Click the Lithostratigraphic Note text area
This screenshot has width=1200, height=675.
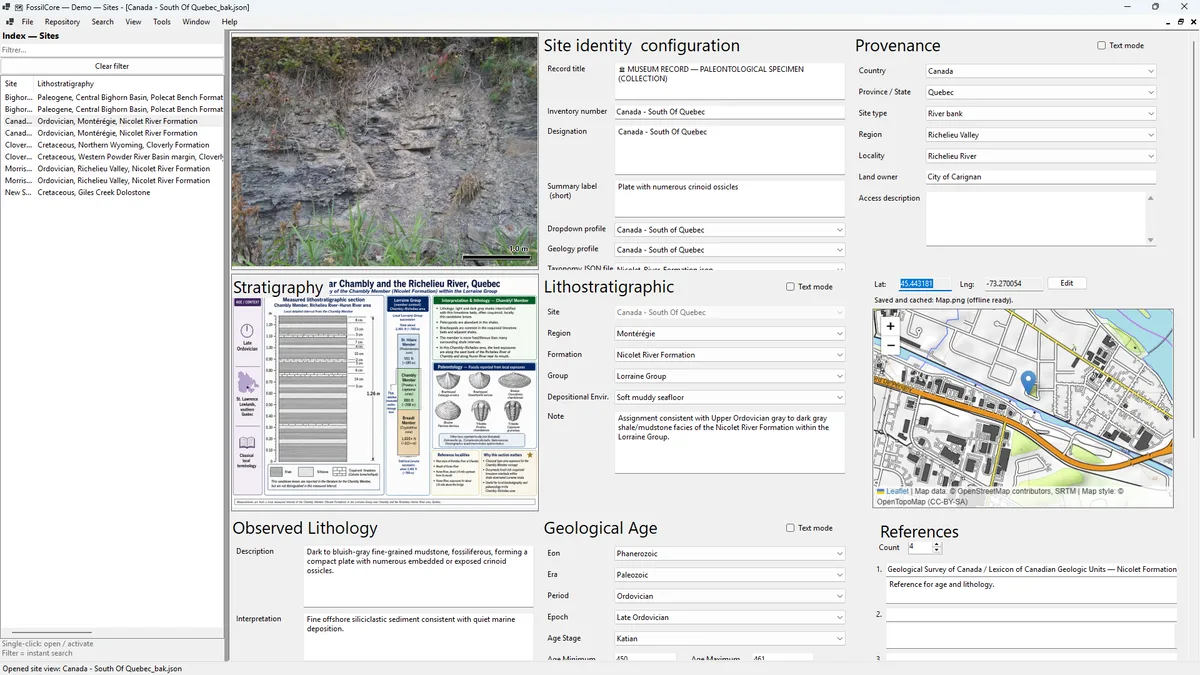pos(730,441)
